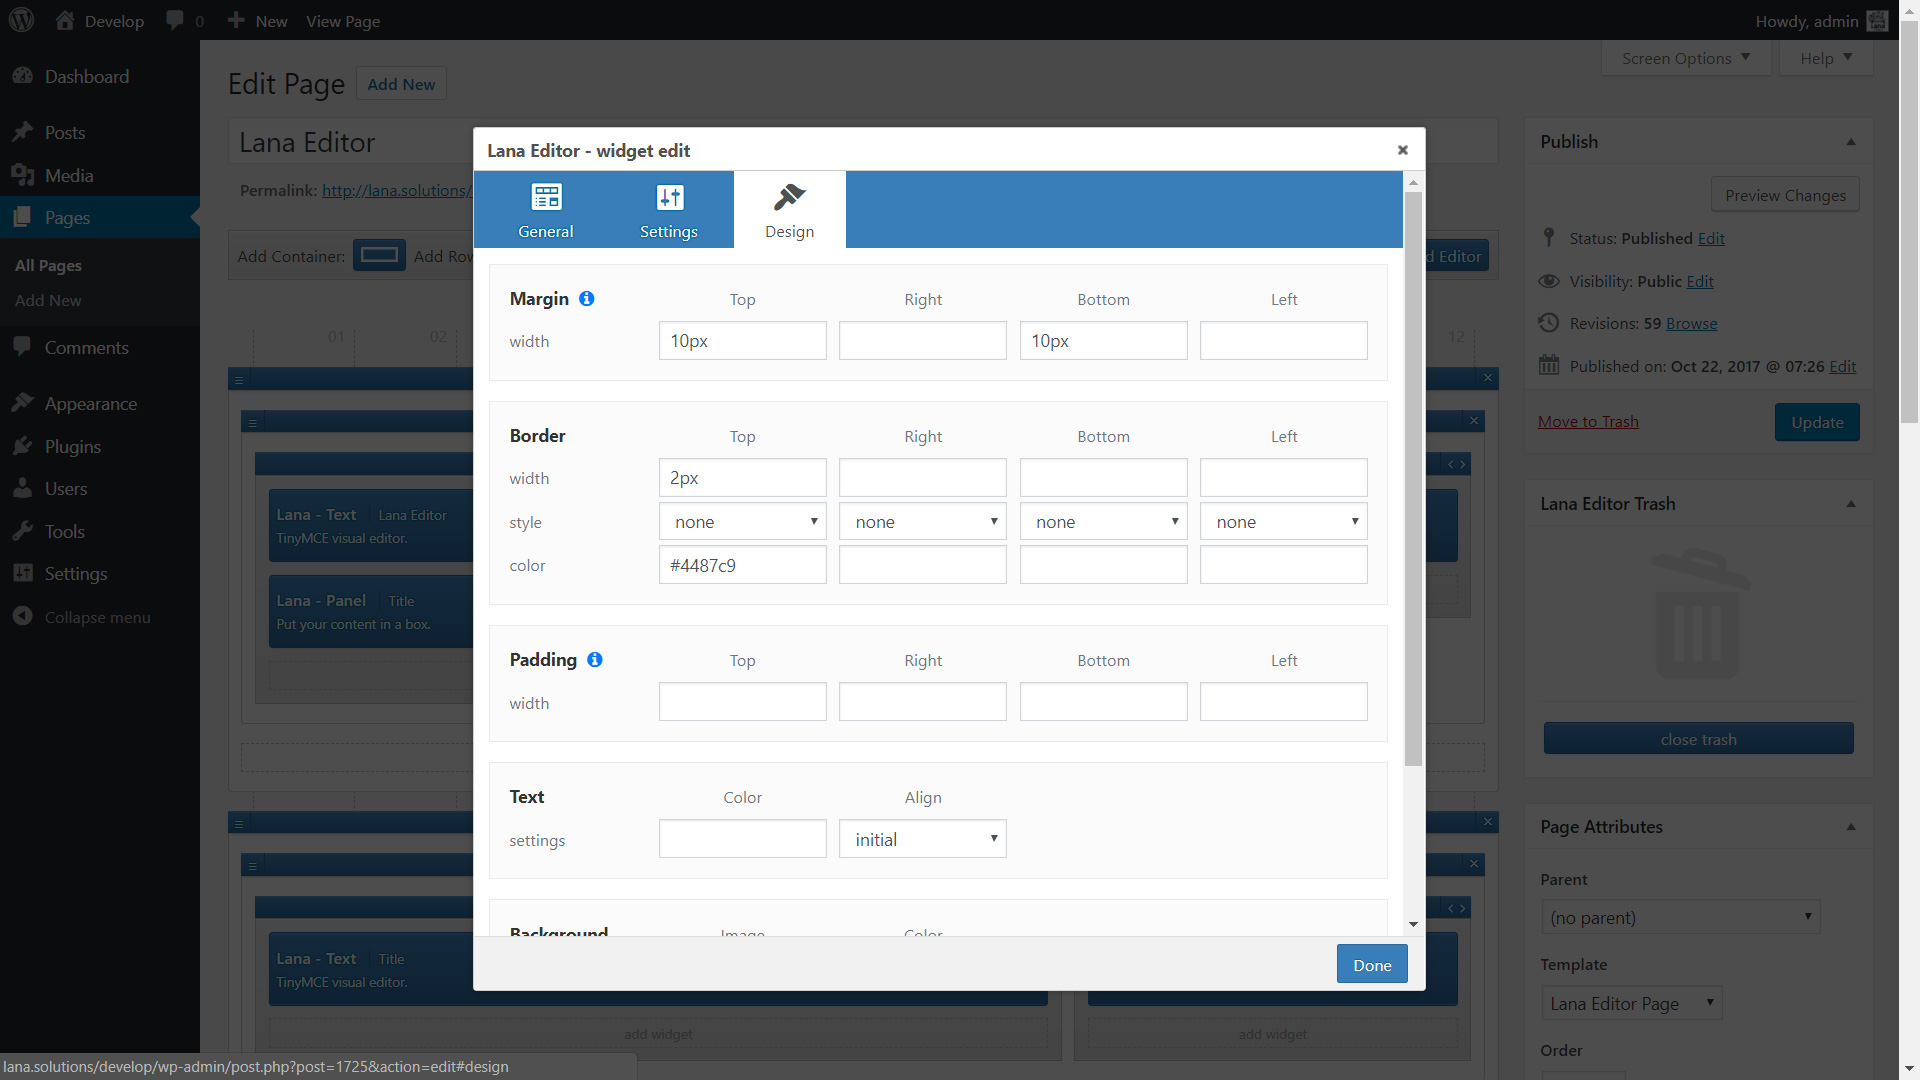
Task: Click the Move to Trash link
Action: pos(1588,421)
